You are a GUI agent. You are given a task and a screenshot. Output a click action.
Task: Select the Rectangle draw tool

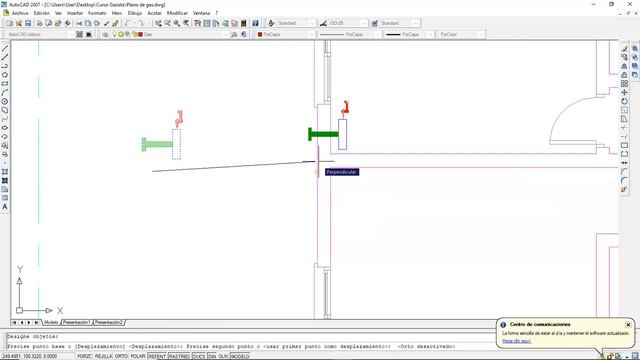pyautogui.click(x=5, y=84)
